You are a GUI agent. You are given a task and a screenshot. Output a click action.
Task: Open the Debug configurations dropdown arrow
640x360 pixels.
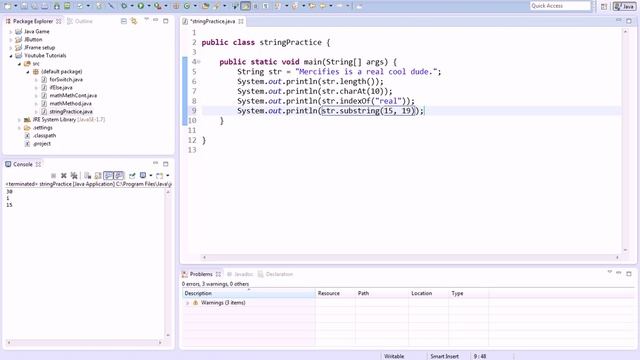pos(131,6)
